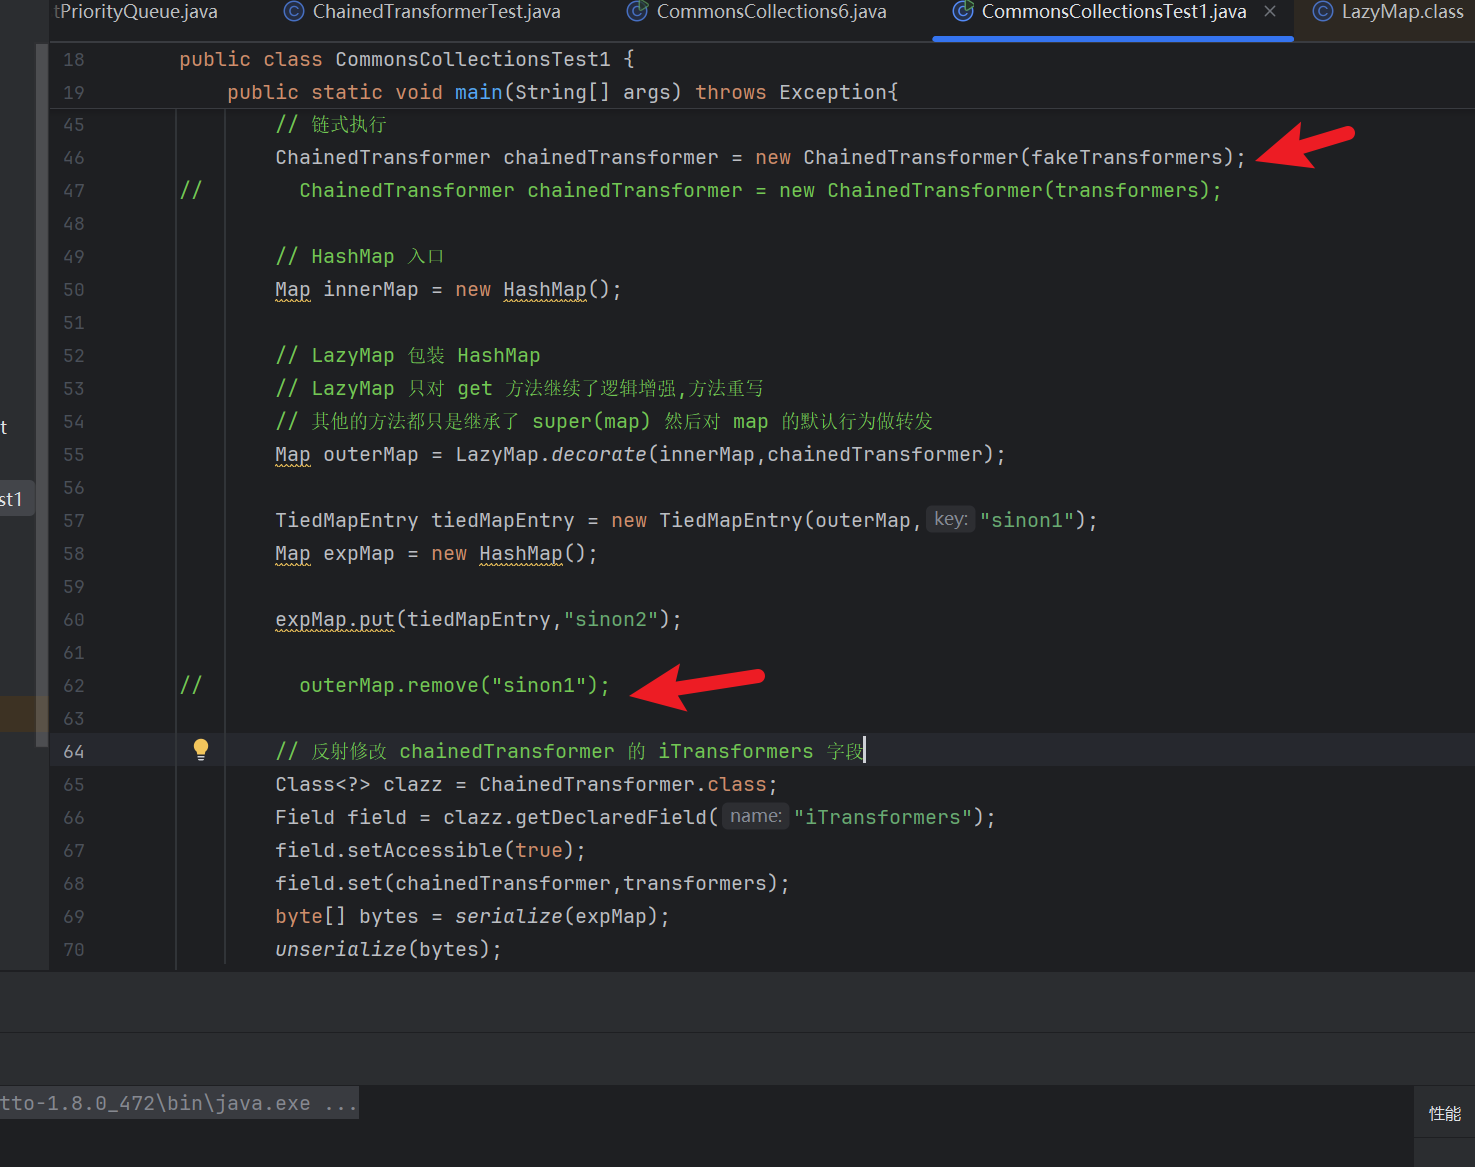Screen dimensions: 1475x1167
Task: Open the LazyMap.class tab
Action: coord(1402,12)
